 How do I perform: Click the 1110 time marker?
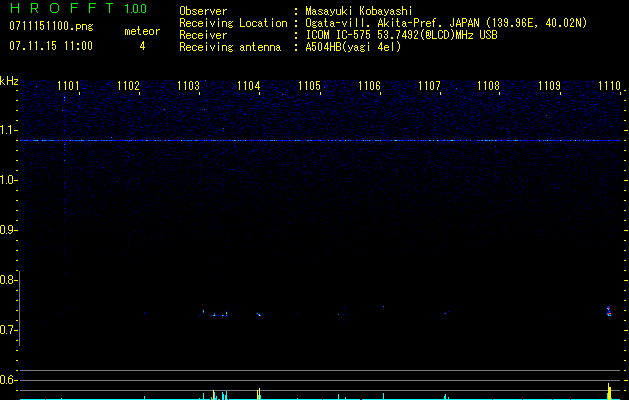click(x=609, y=86)
